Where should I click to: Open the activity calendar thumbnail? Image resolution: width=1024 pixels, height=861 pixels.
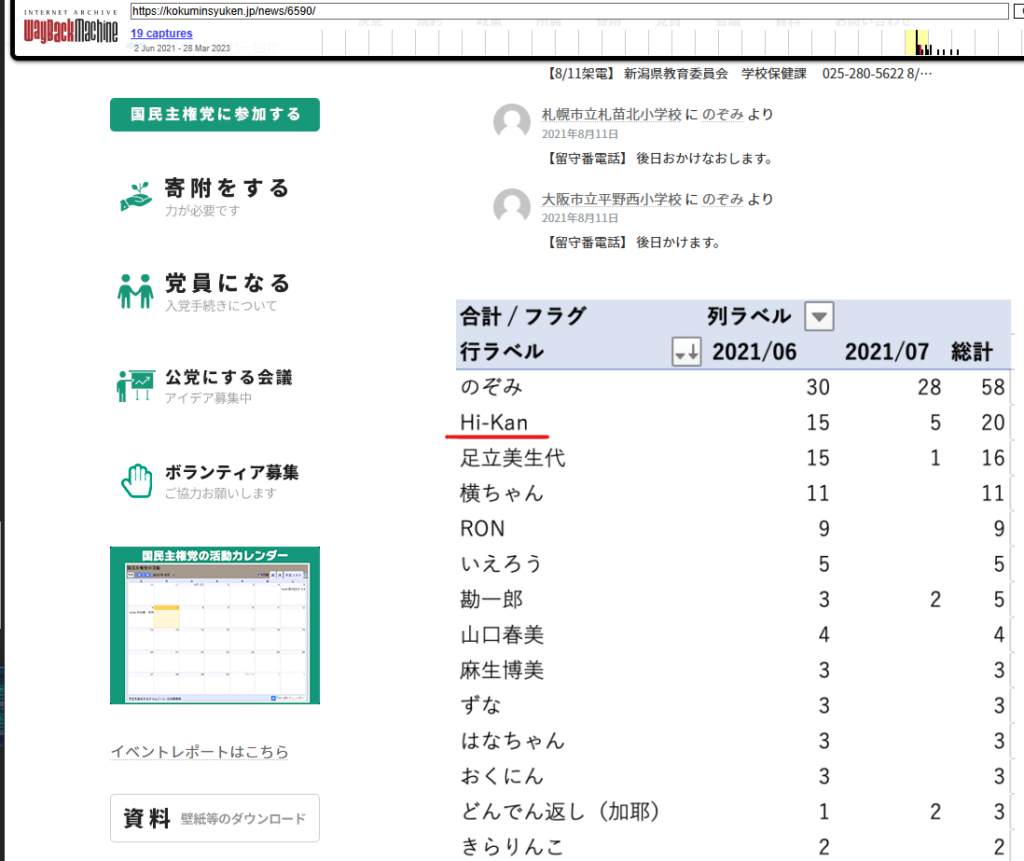[215, 625]
